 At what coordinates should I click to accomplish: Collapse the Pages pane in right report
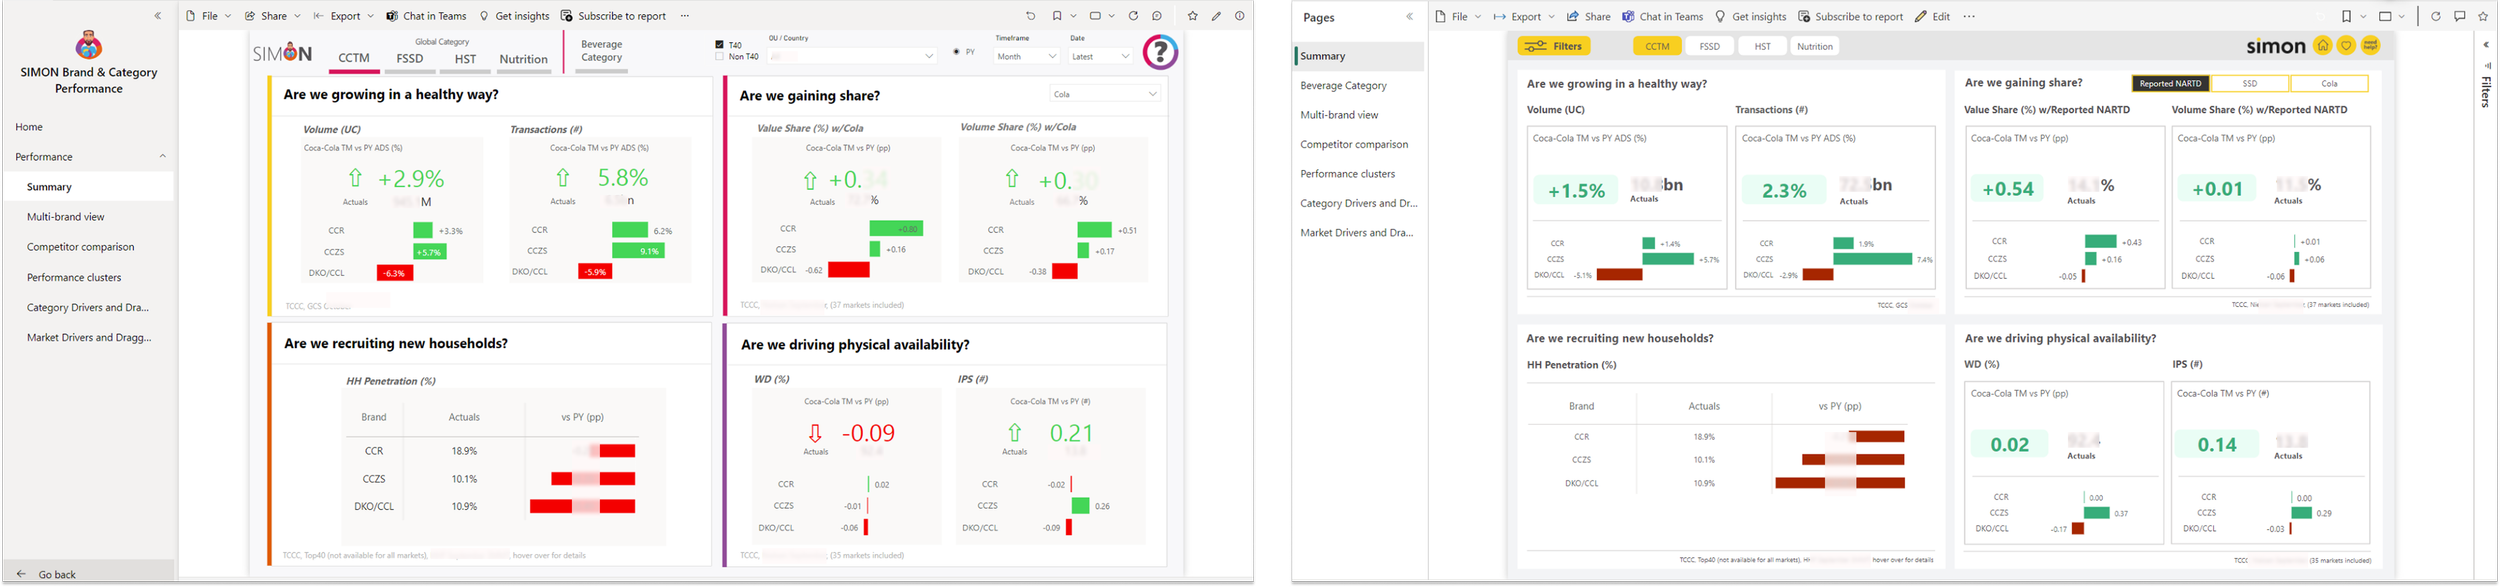coord(1410,17)
